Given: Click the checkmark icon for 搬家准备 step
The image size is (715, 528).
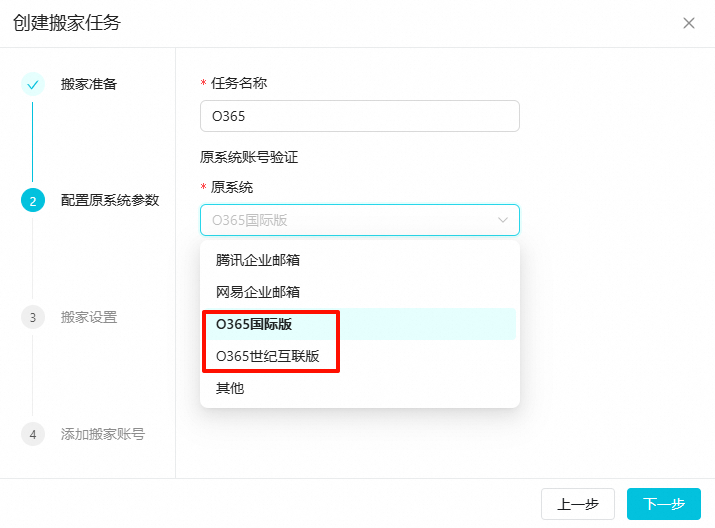Looking at the screenshot, I should coord(33,84).
